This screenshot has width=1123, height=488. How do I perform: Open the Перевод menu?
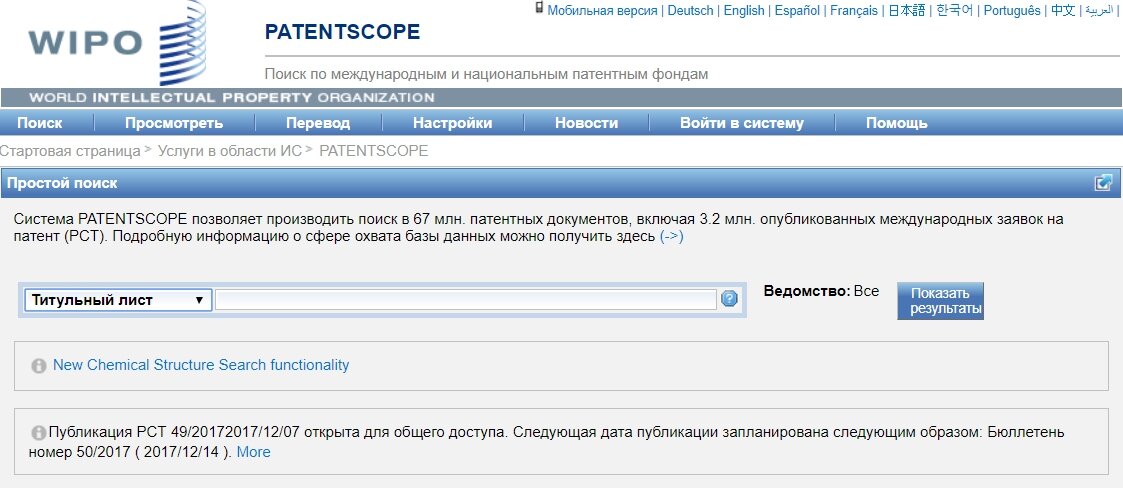point(318,123)
